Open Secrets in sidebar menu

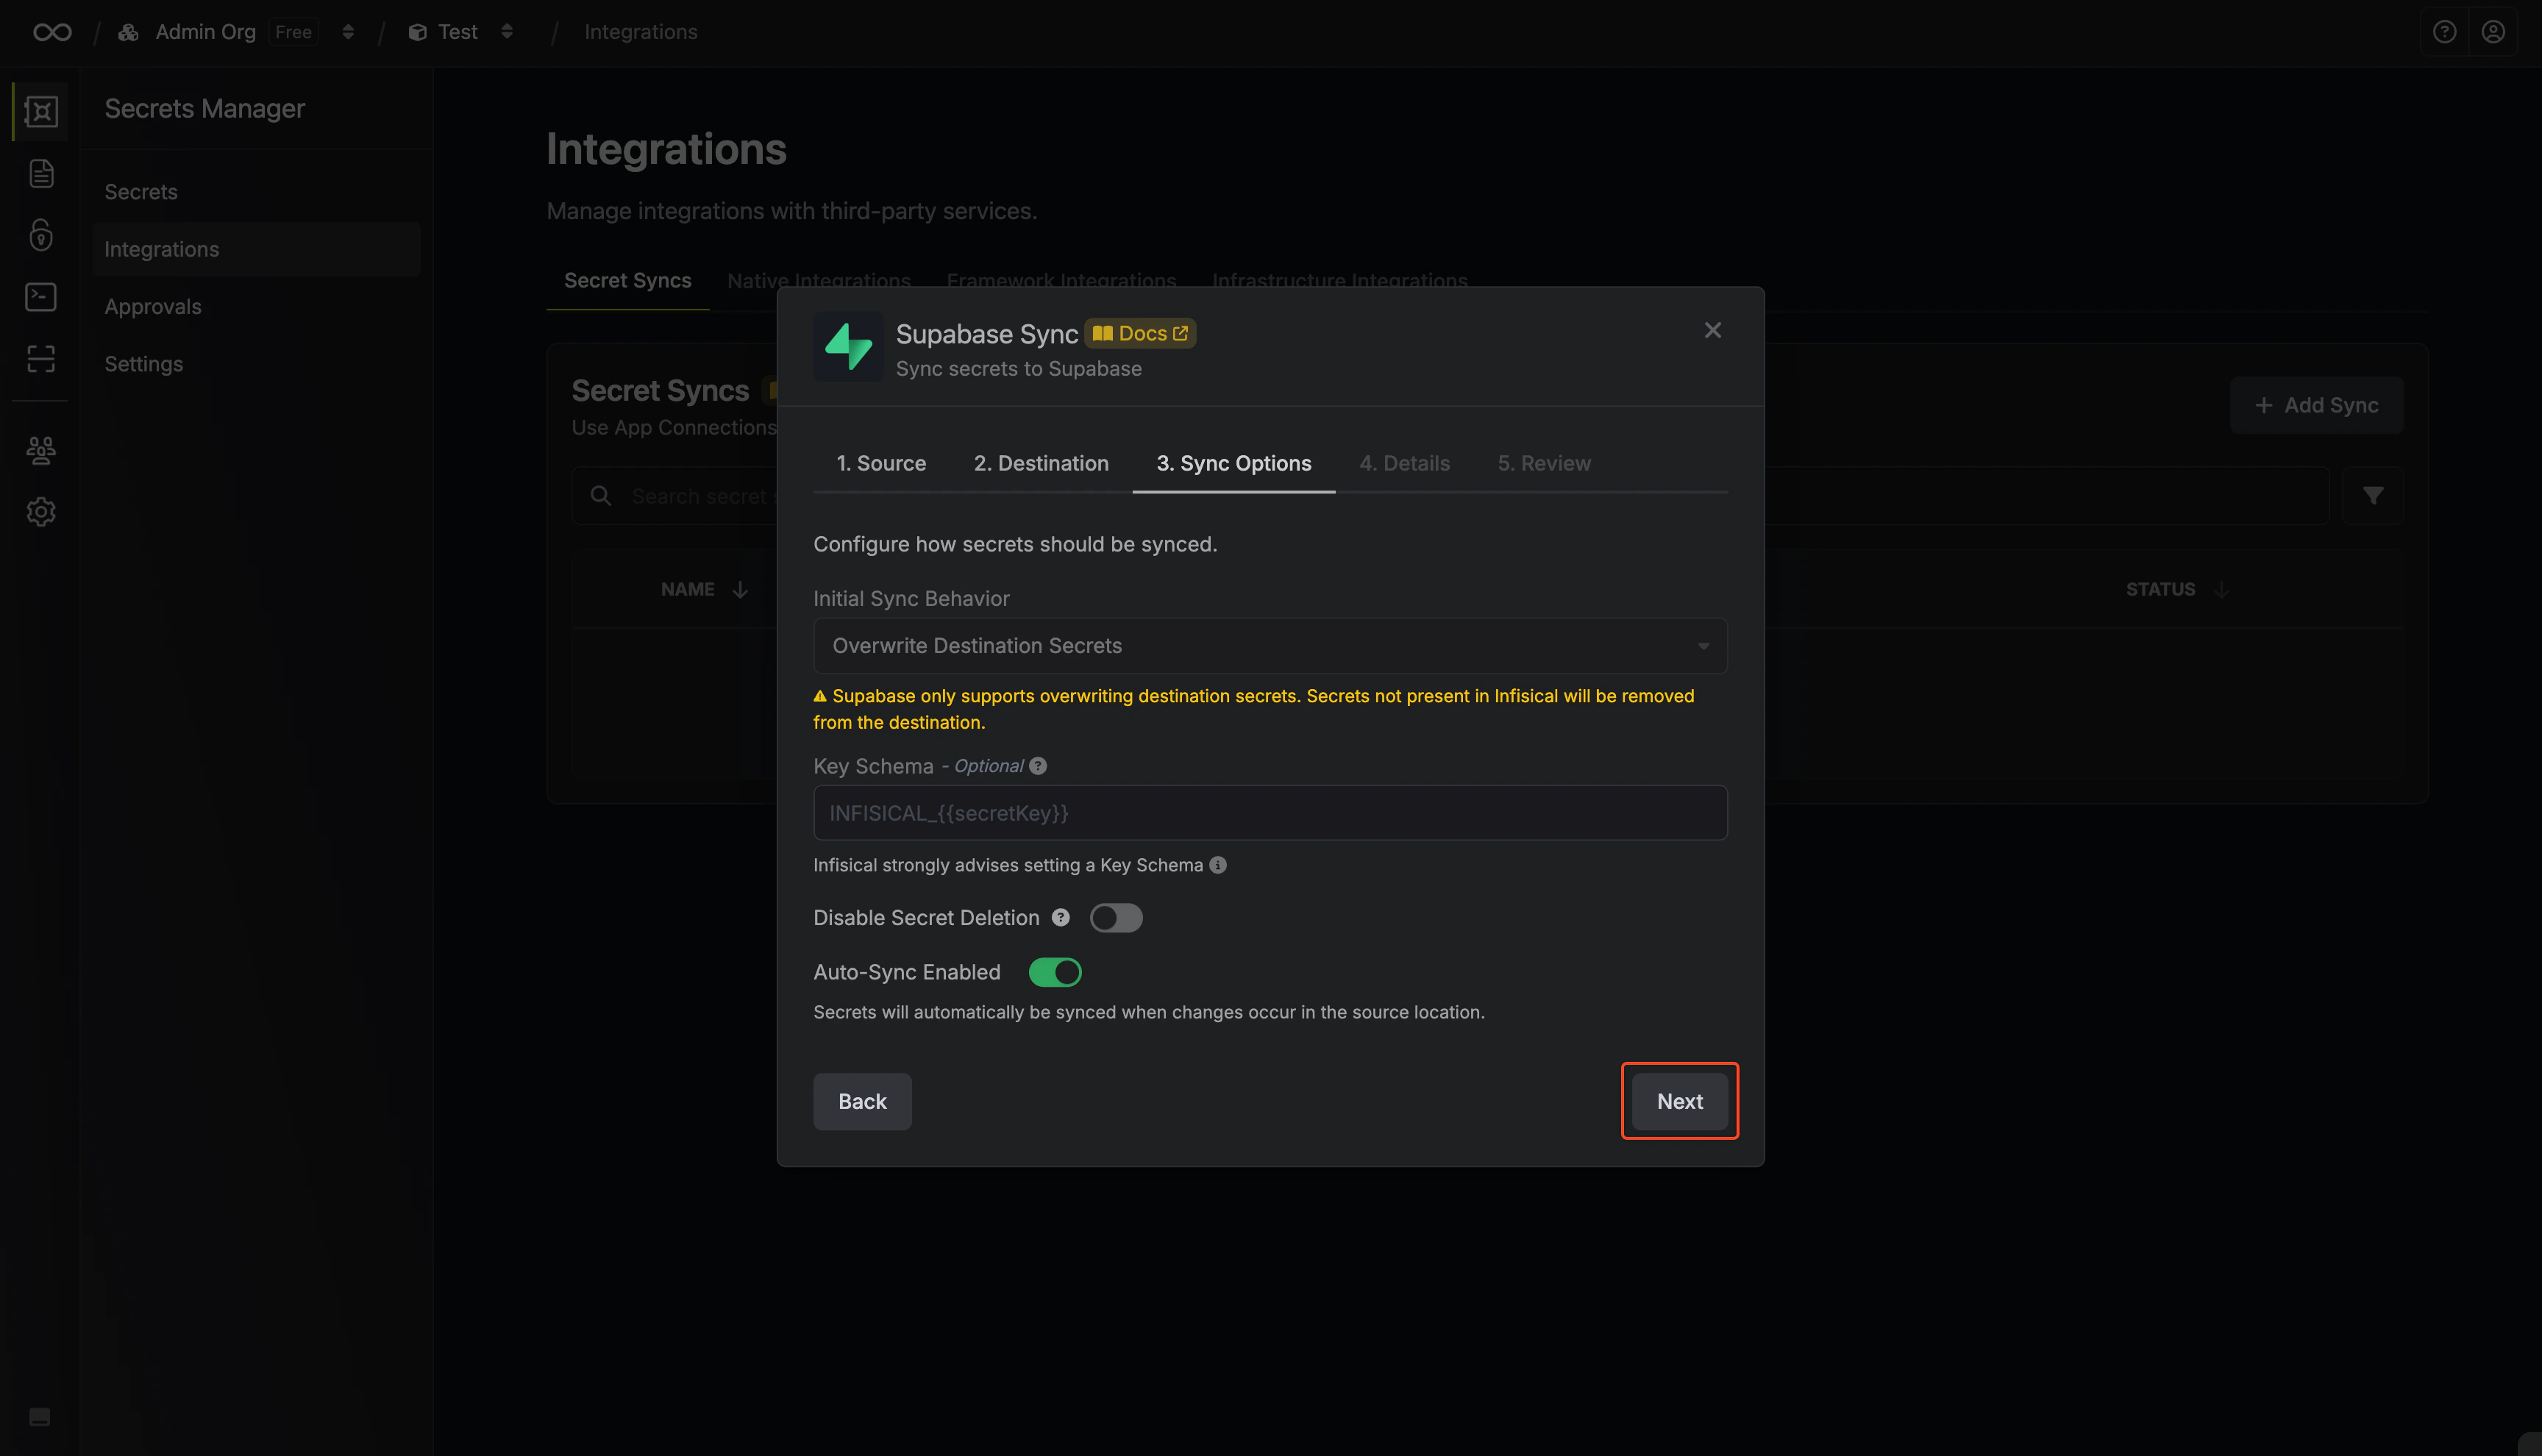(x=255, y=192)
